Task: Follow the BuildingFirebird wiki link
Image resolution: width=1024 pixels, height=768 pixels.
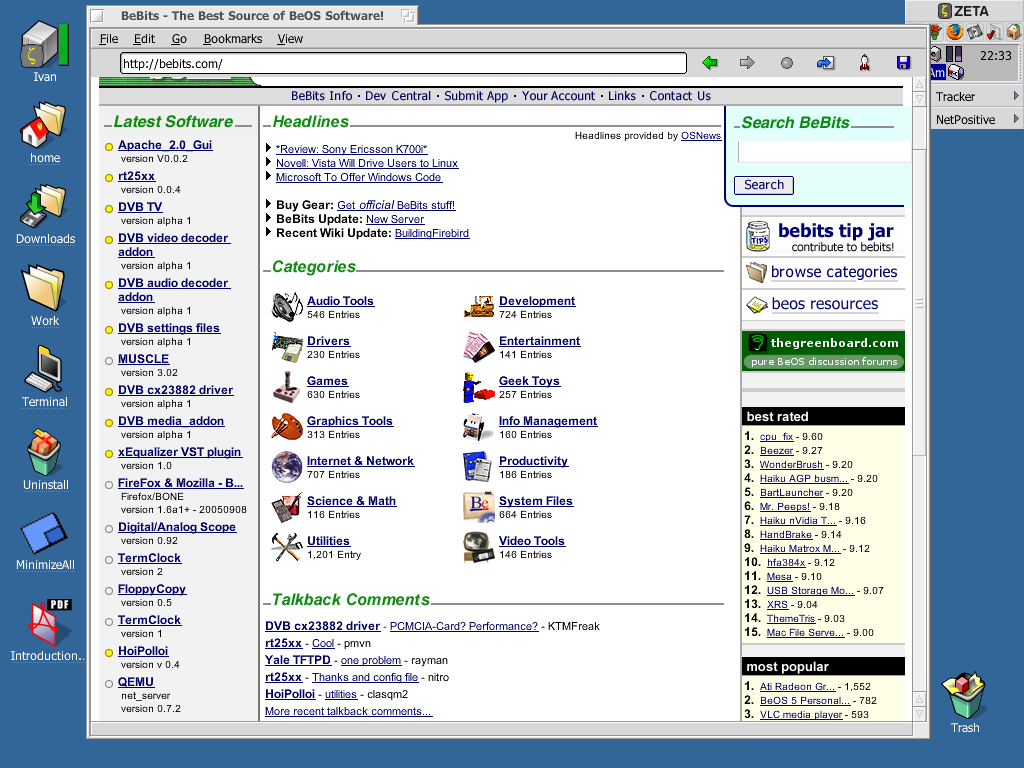Action: click(432, 233)
